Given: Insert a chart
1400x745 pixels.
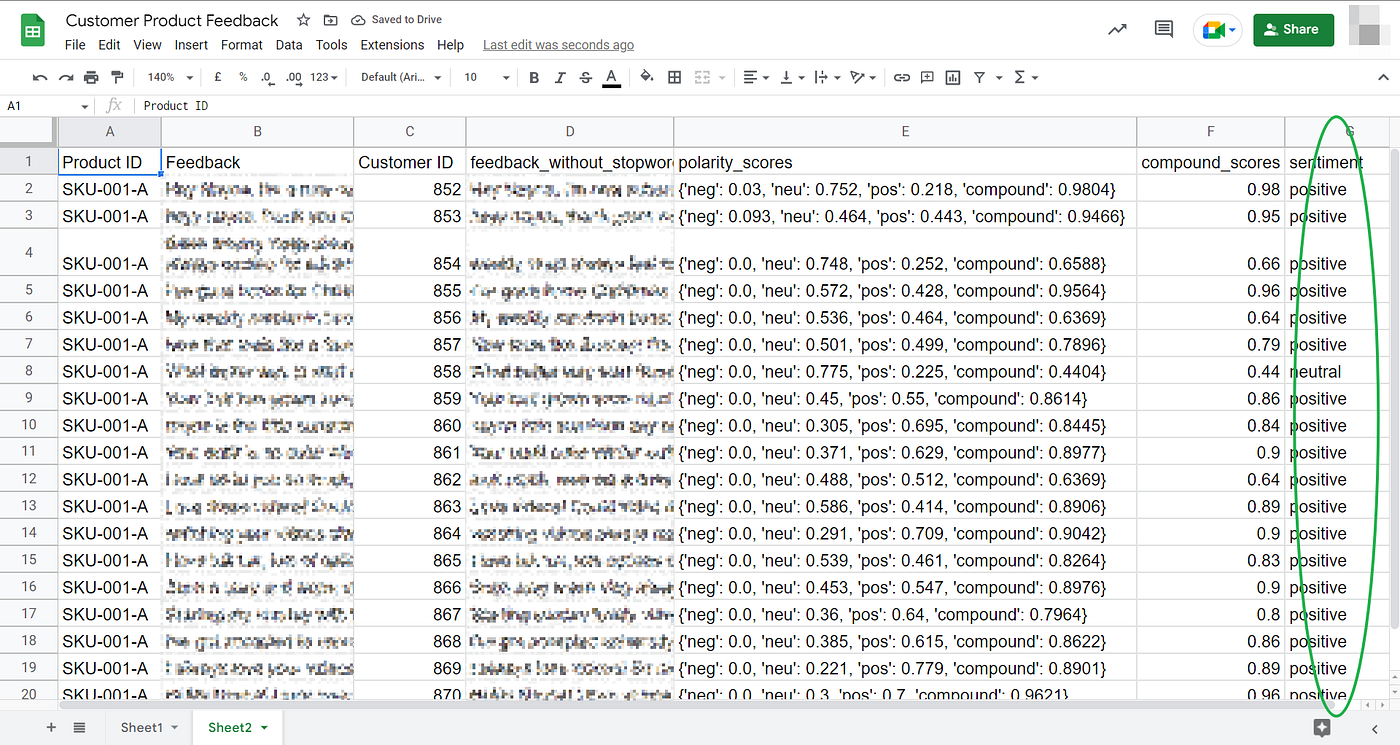Looking at the screenshot, I should (953, 77).
